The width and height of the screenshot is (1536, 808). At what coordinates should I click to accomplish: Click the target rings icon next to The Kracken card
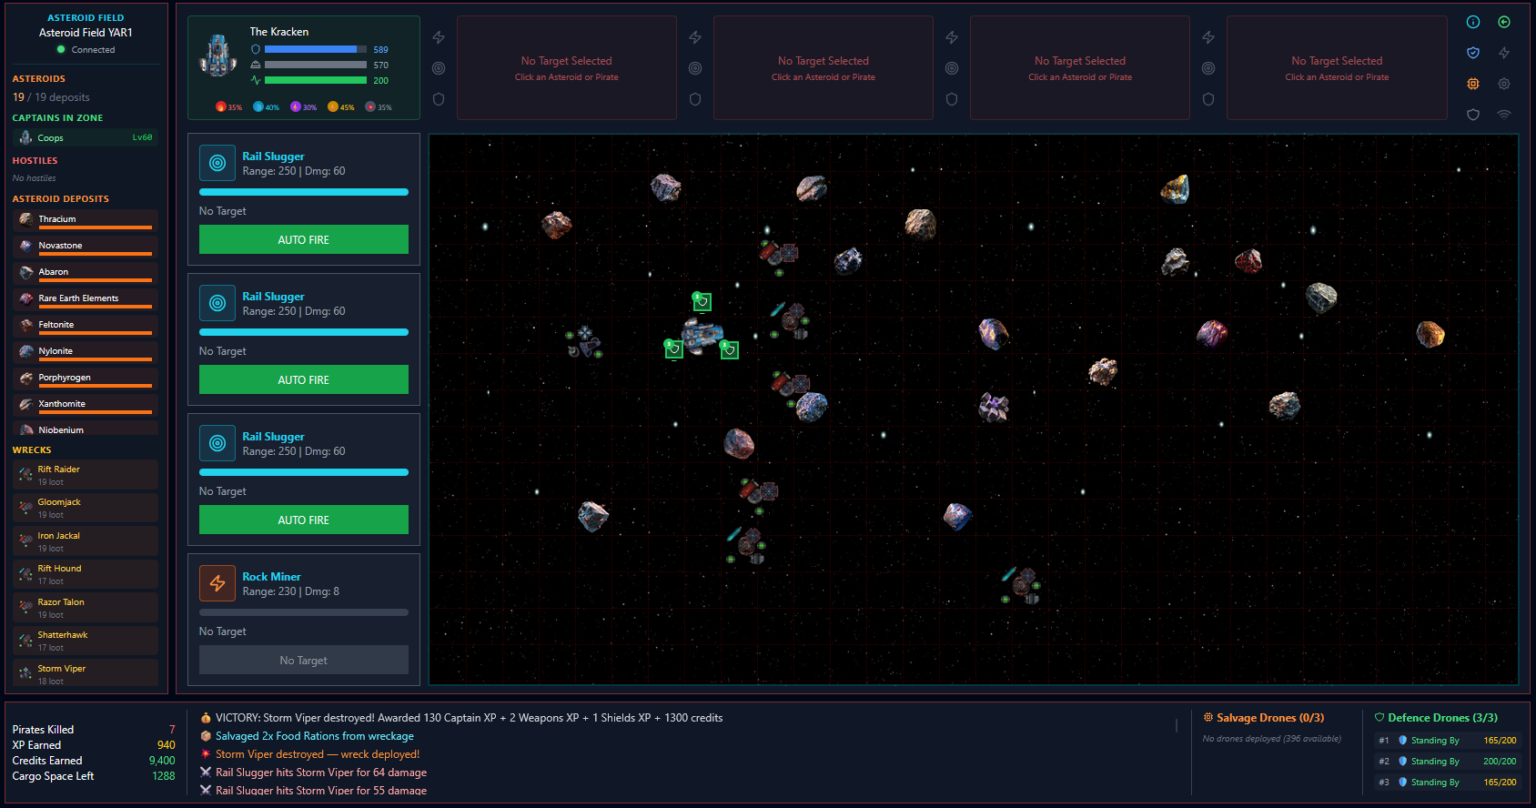click(x=438, y=68)
